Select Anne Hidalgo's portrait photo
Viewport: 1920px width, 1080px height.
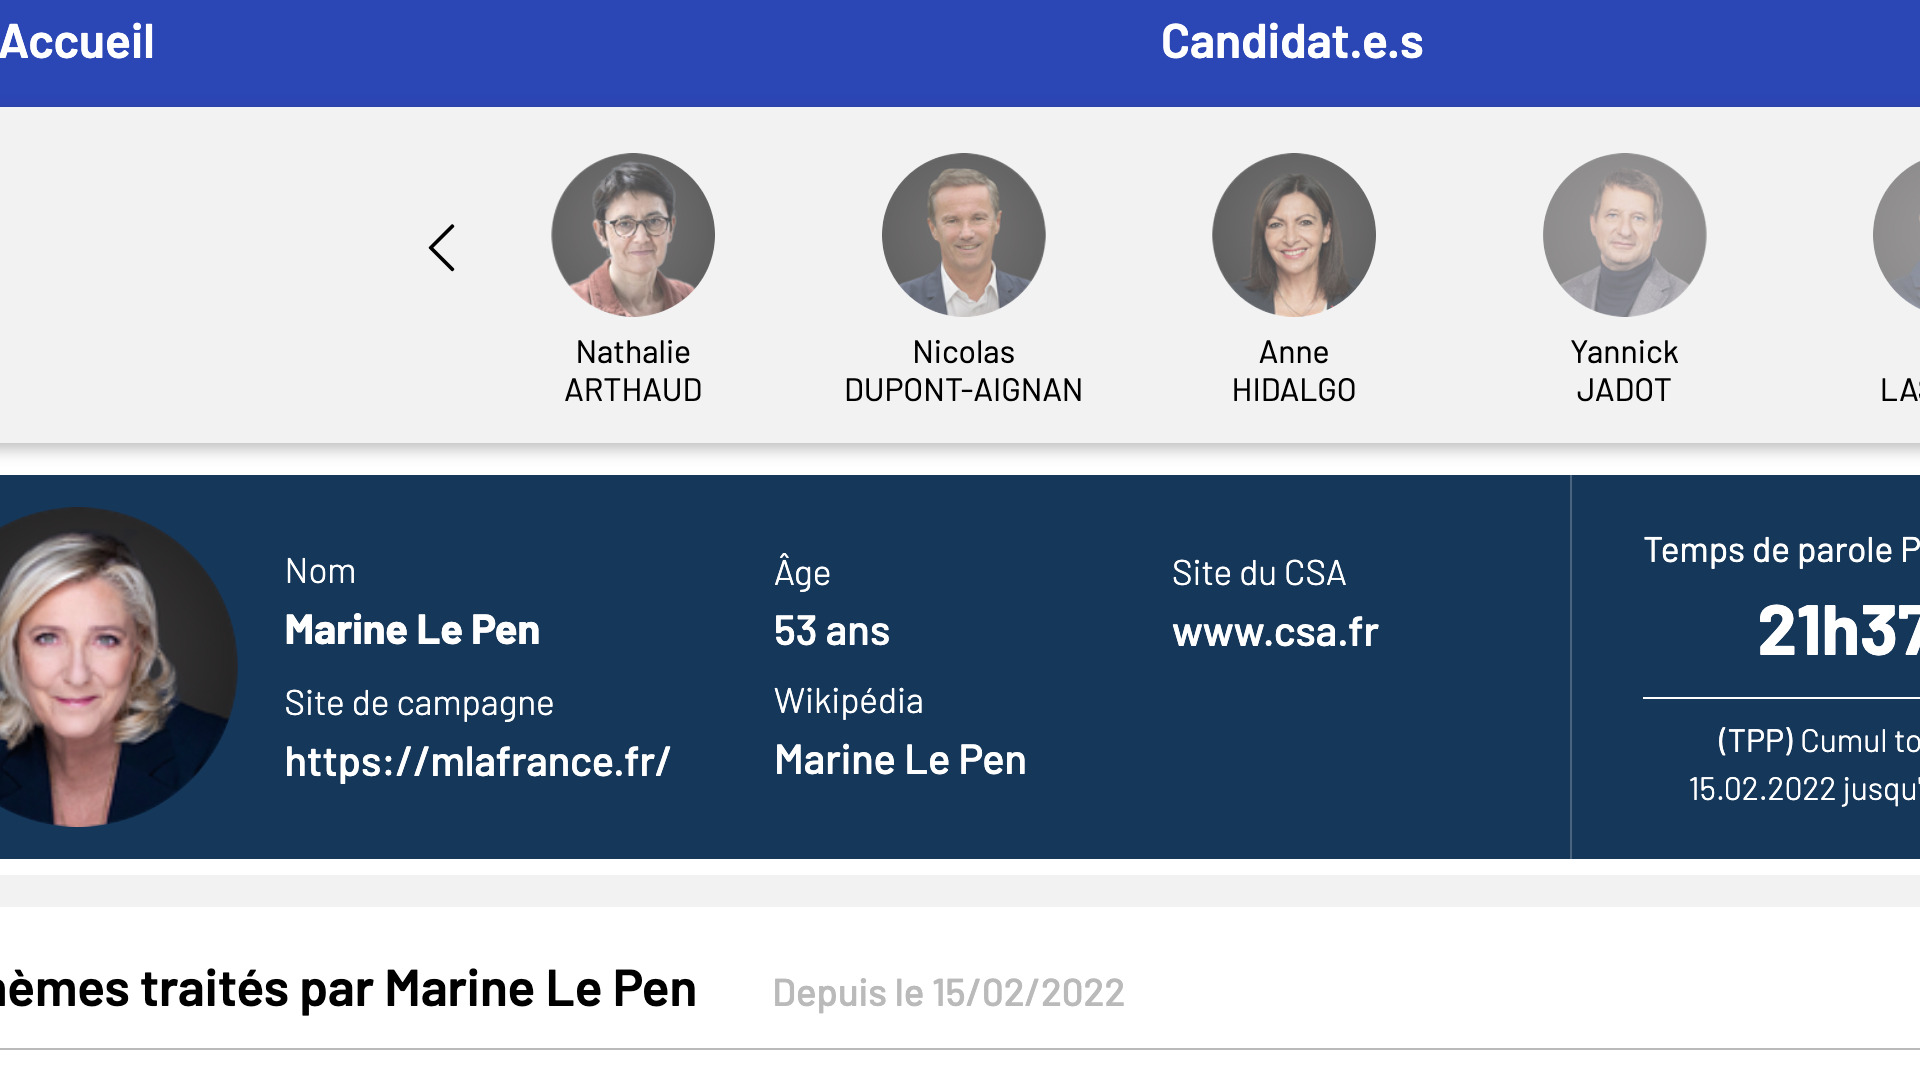click(x=1294, y=235)
